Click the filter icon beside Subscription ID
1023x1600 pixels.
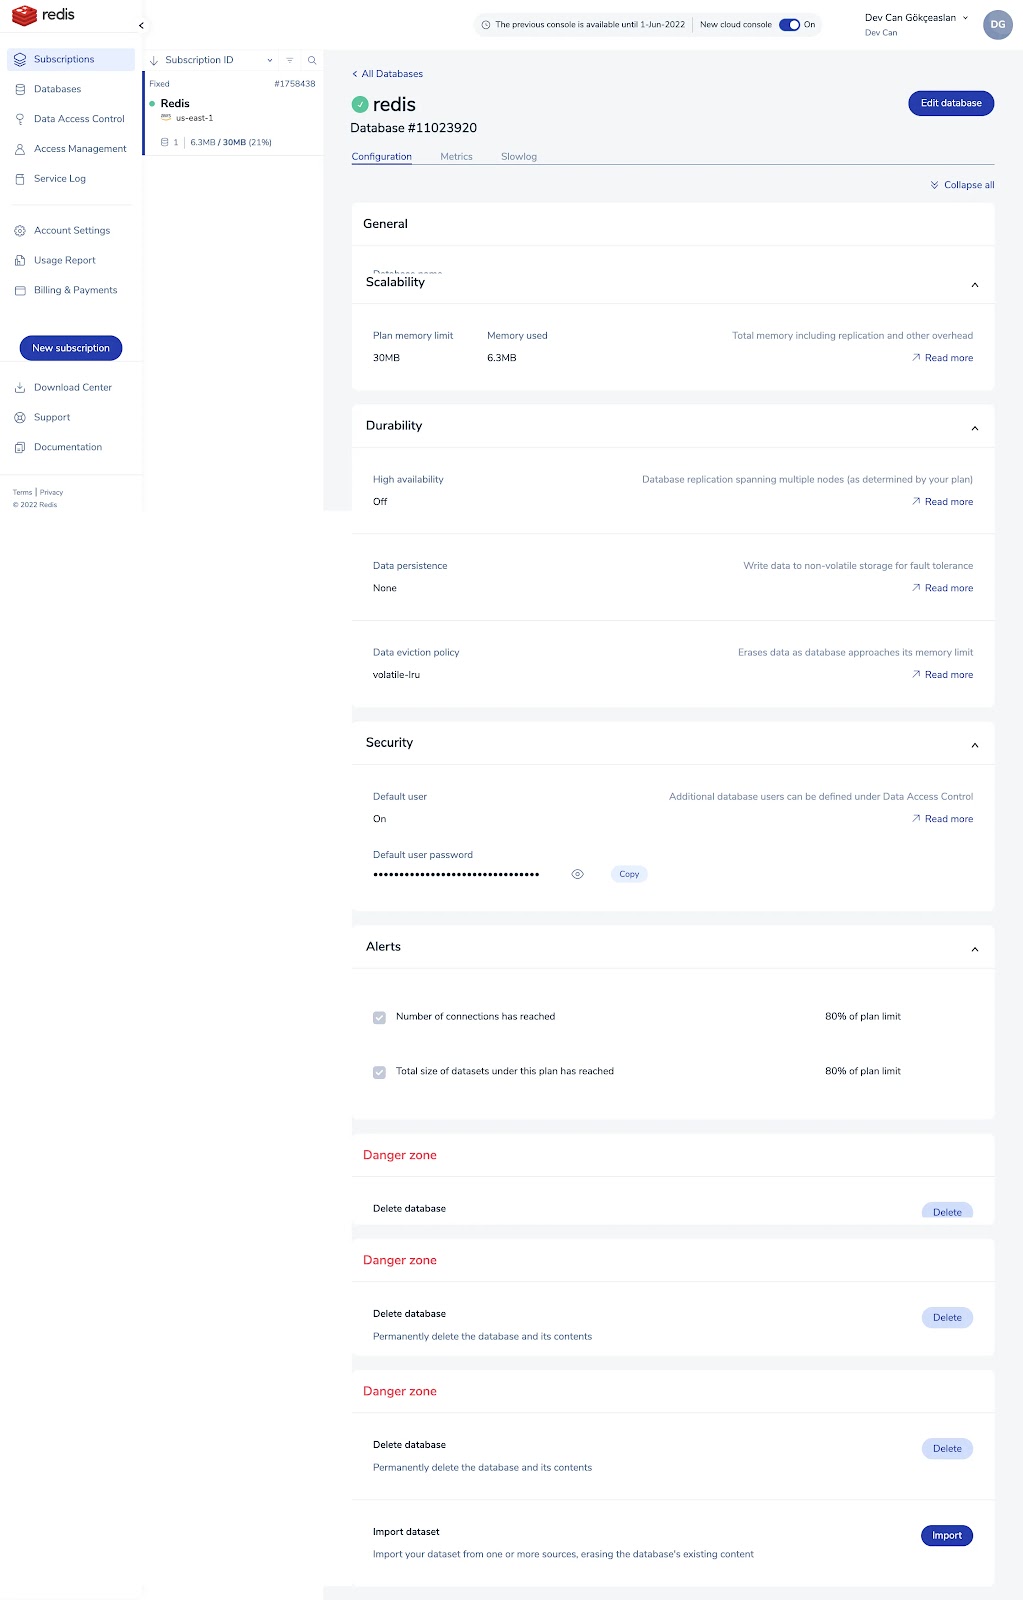(290, 60)
